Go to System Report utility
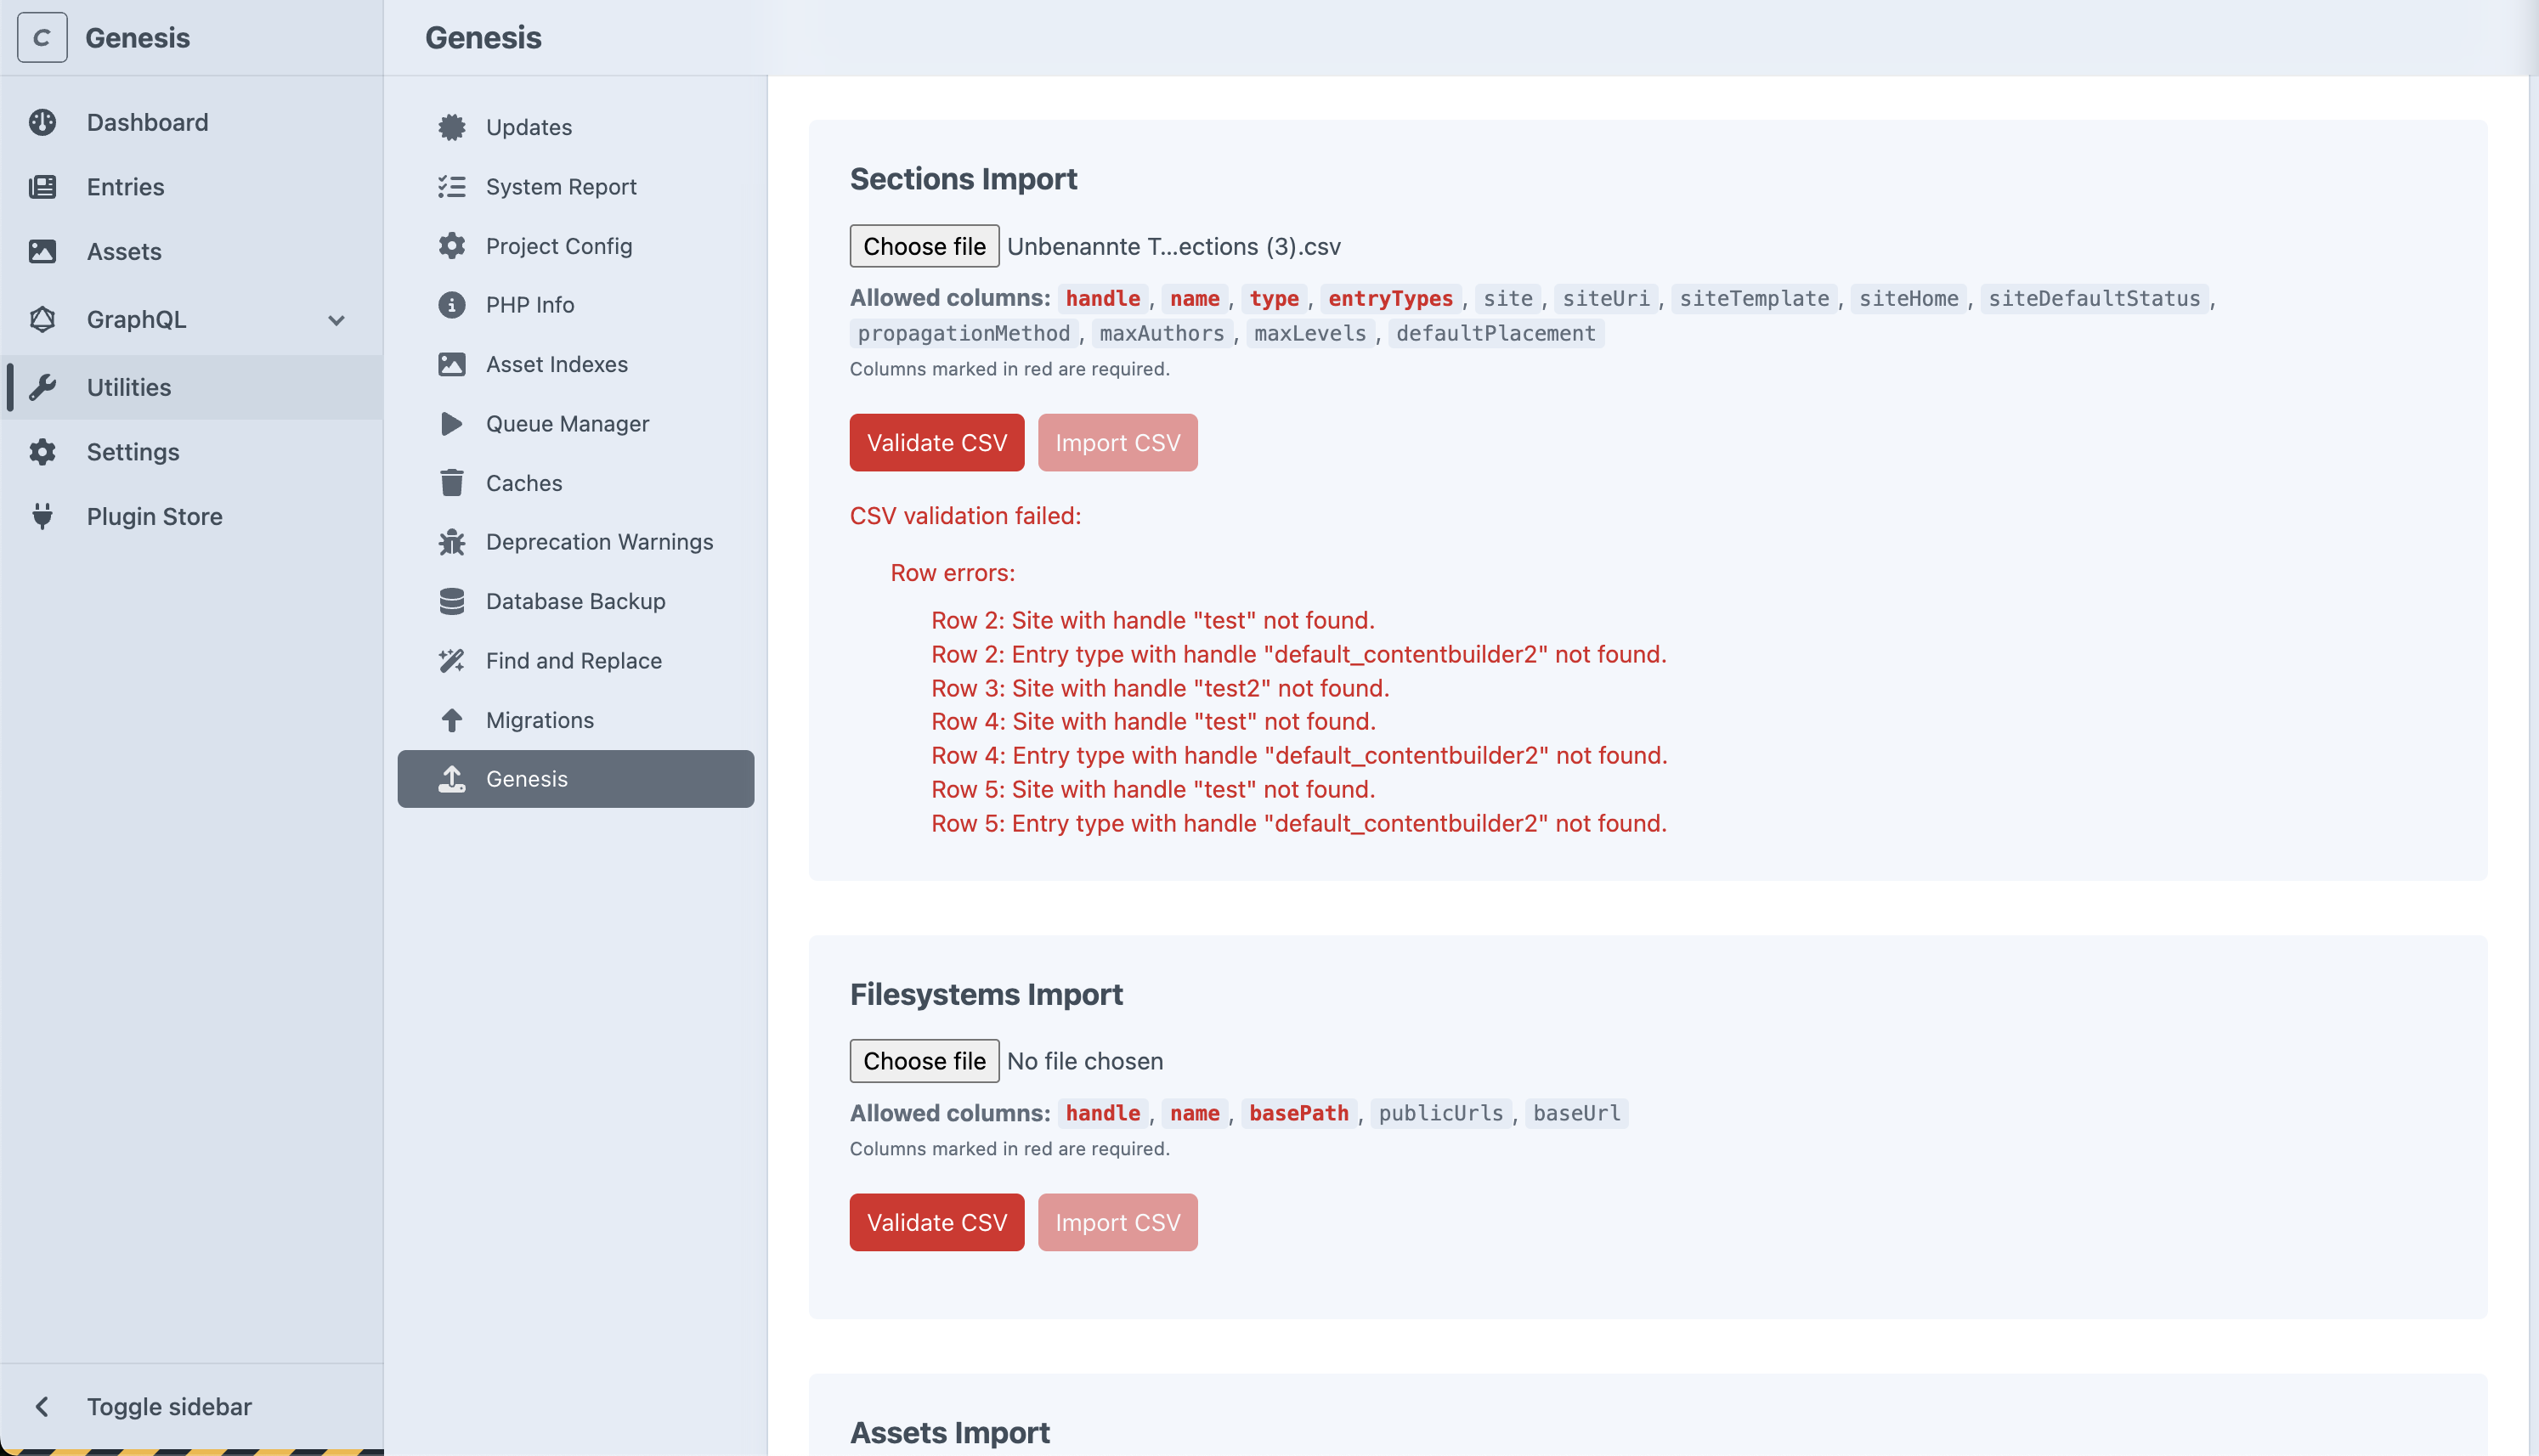The height and width of the screenshot is (1456, 2539). (x=560, y=187)
